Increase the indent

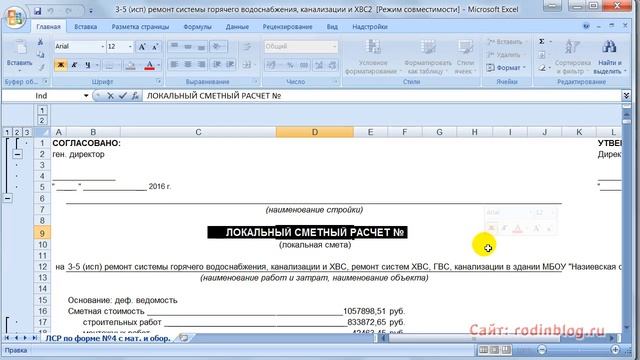point(230,64)
